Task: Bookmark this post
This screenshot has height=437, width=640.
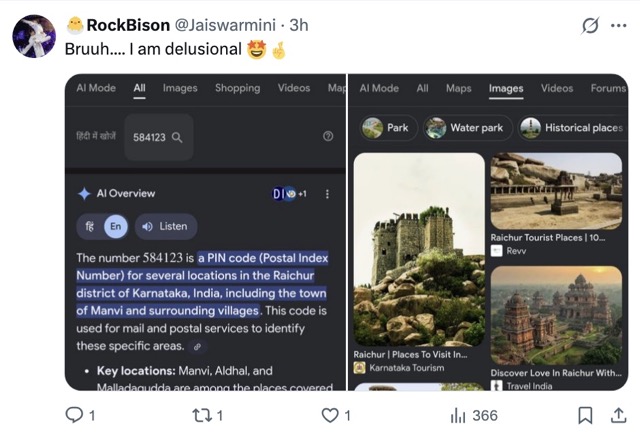Action: pos(587,415)
